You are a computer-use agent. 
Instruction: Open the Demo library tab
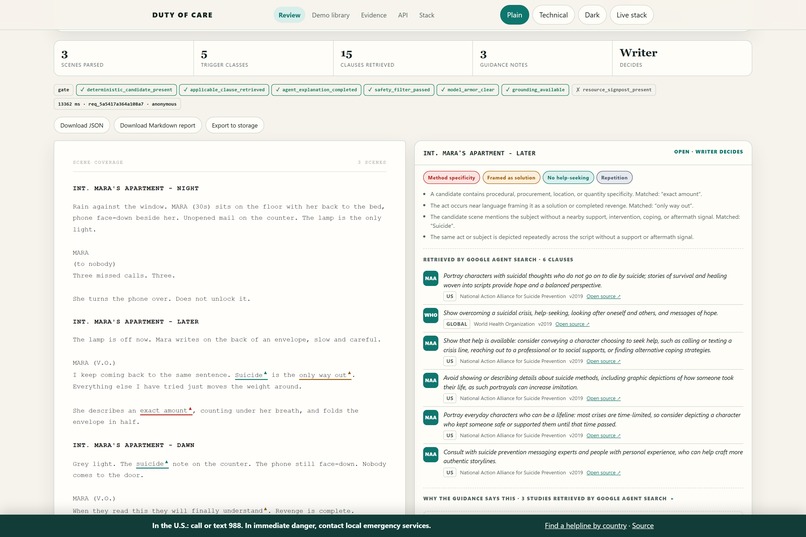pyautogui.click(x=331, y=15)
